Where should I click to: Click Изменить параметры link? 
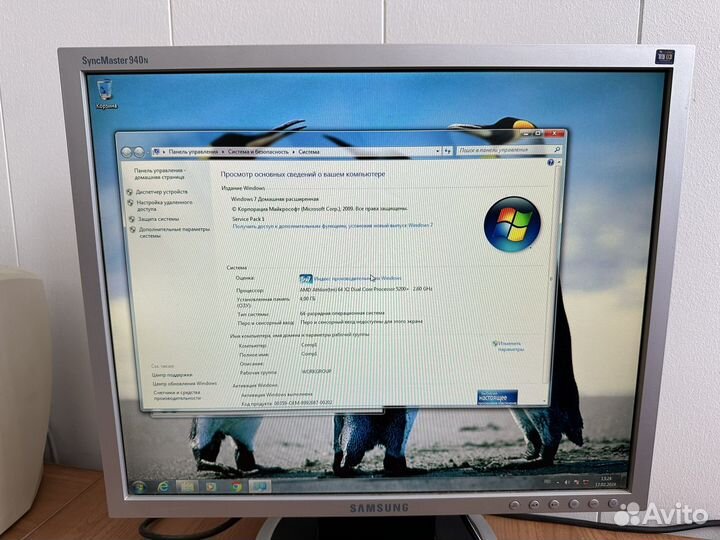coord(510,346)
